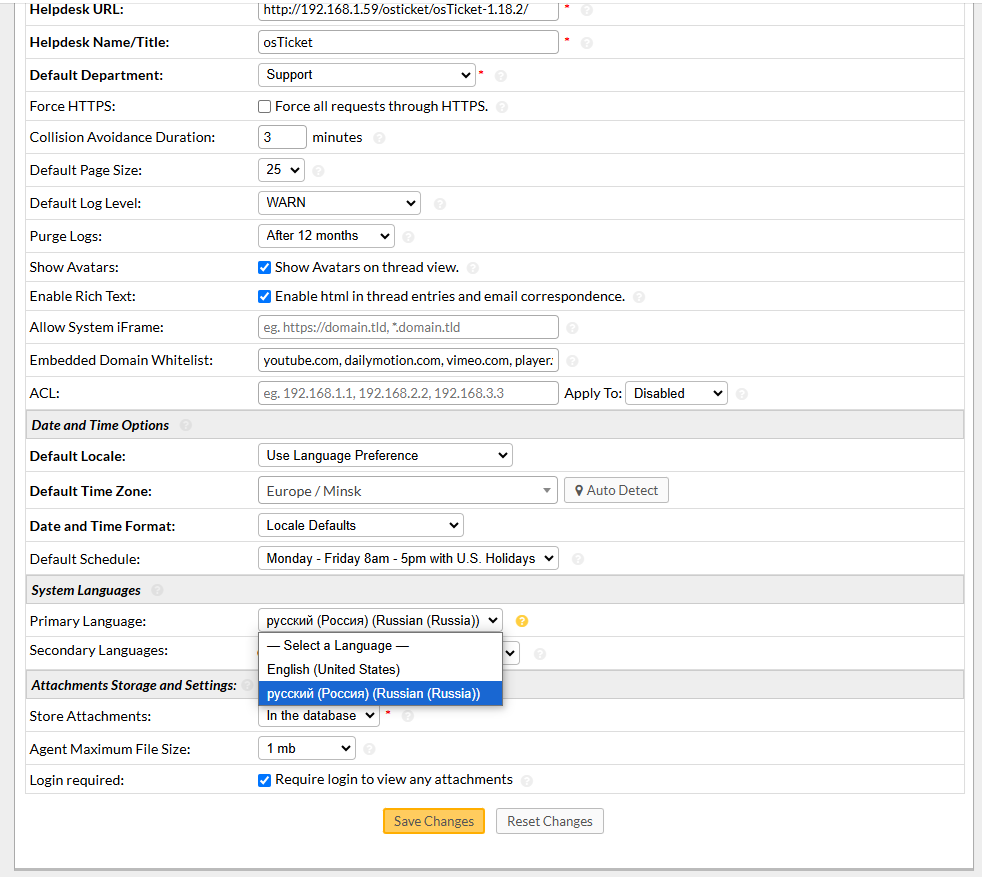
Task: Click help icon beside Agent Maximum File Size
Action: tap(369, 749)
